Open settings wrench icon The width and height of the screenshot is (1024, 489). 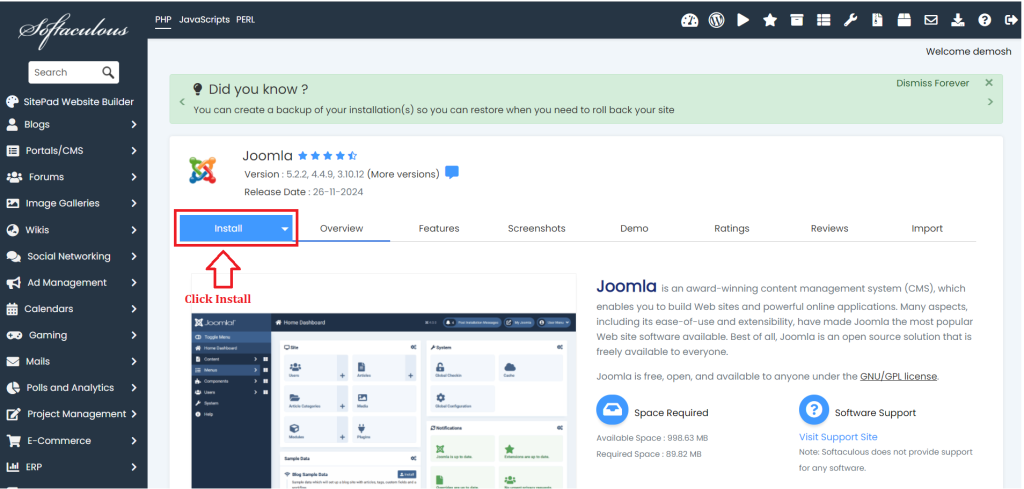point(850,20)
